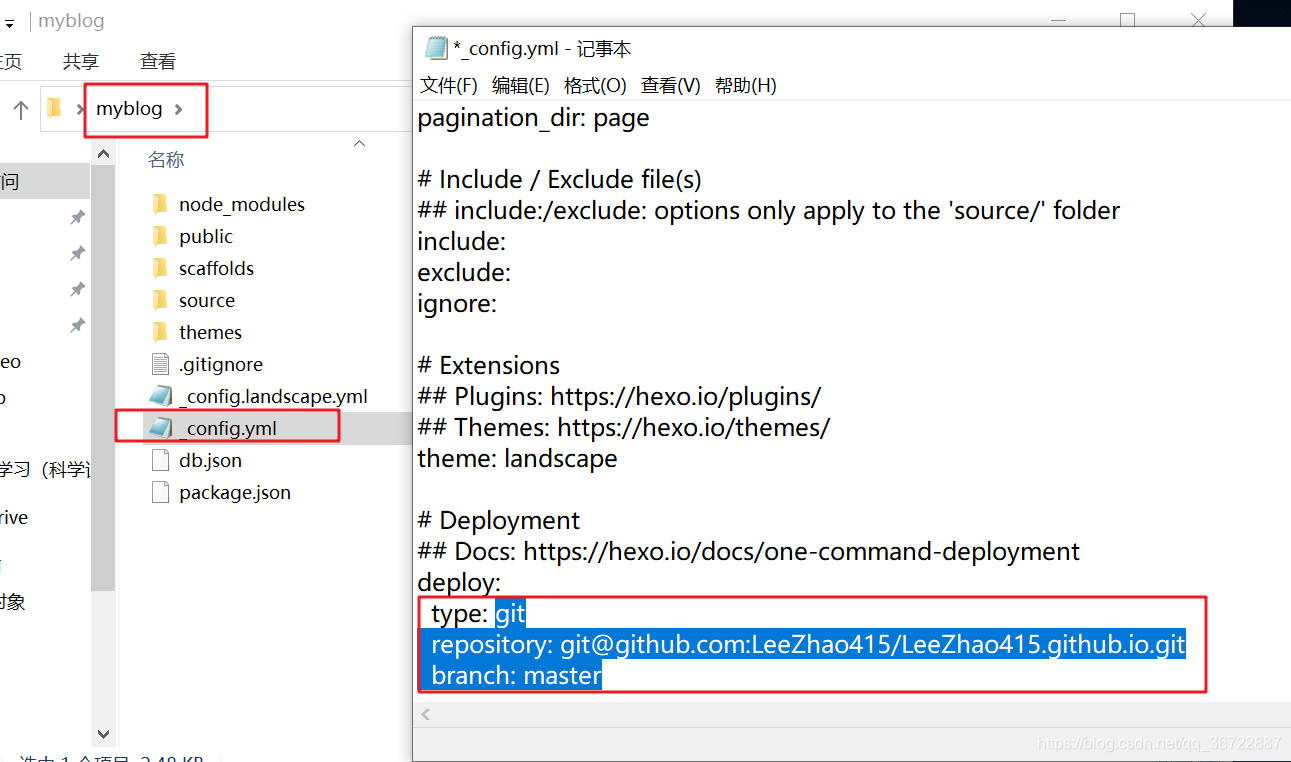Click the Notepad horizontal scroll left arrow
Screen dimensions: 1291x762
[426, 714]
